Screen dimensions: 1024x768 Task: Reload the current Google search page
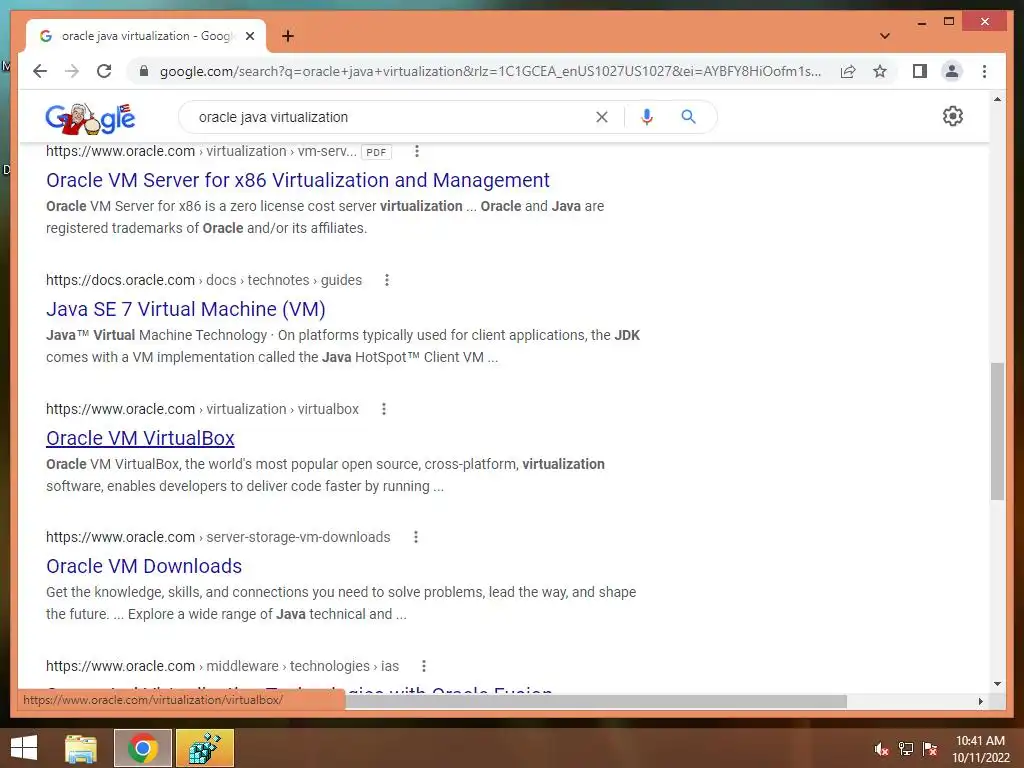(x=104, y=71)
